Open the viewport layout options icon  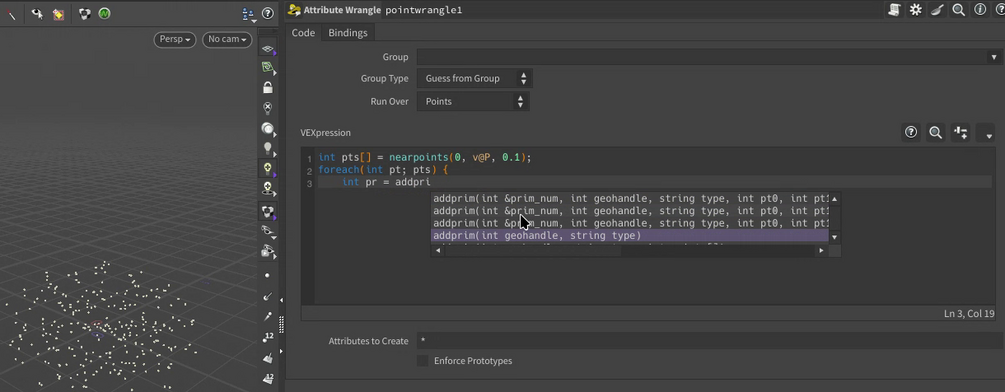point(249,14)
